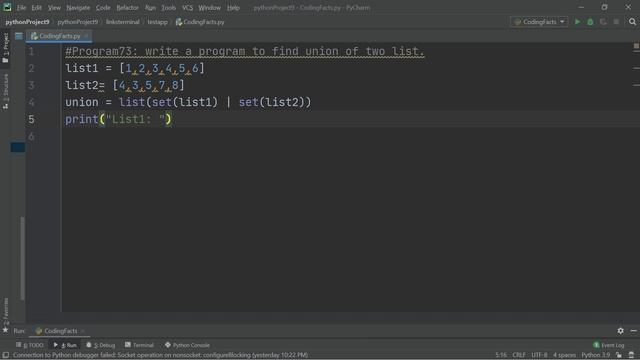640x360 pixels.
Task: Click the left panel vertical scrollbar thumb
Action: [22, 259]
